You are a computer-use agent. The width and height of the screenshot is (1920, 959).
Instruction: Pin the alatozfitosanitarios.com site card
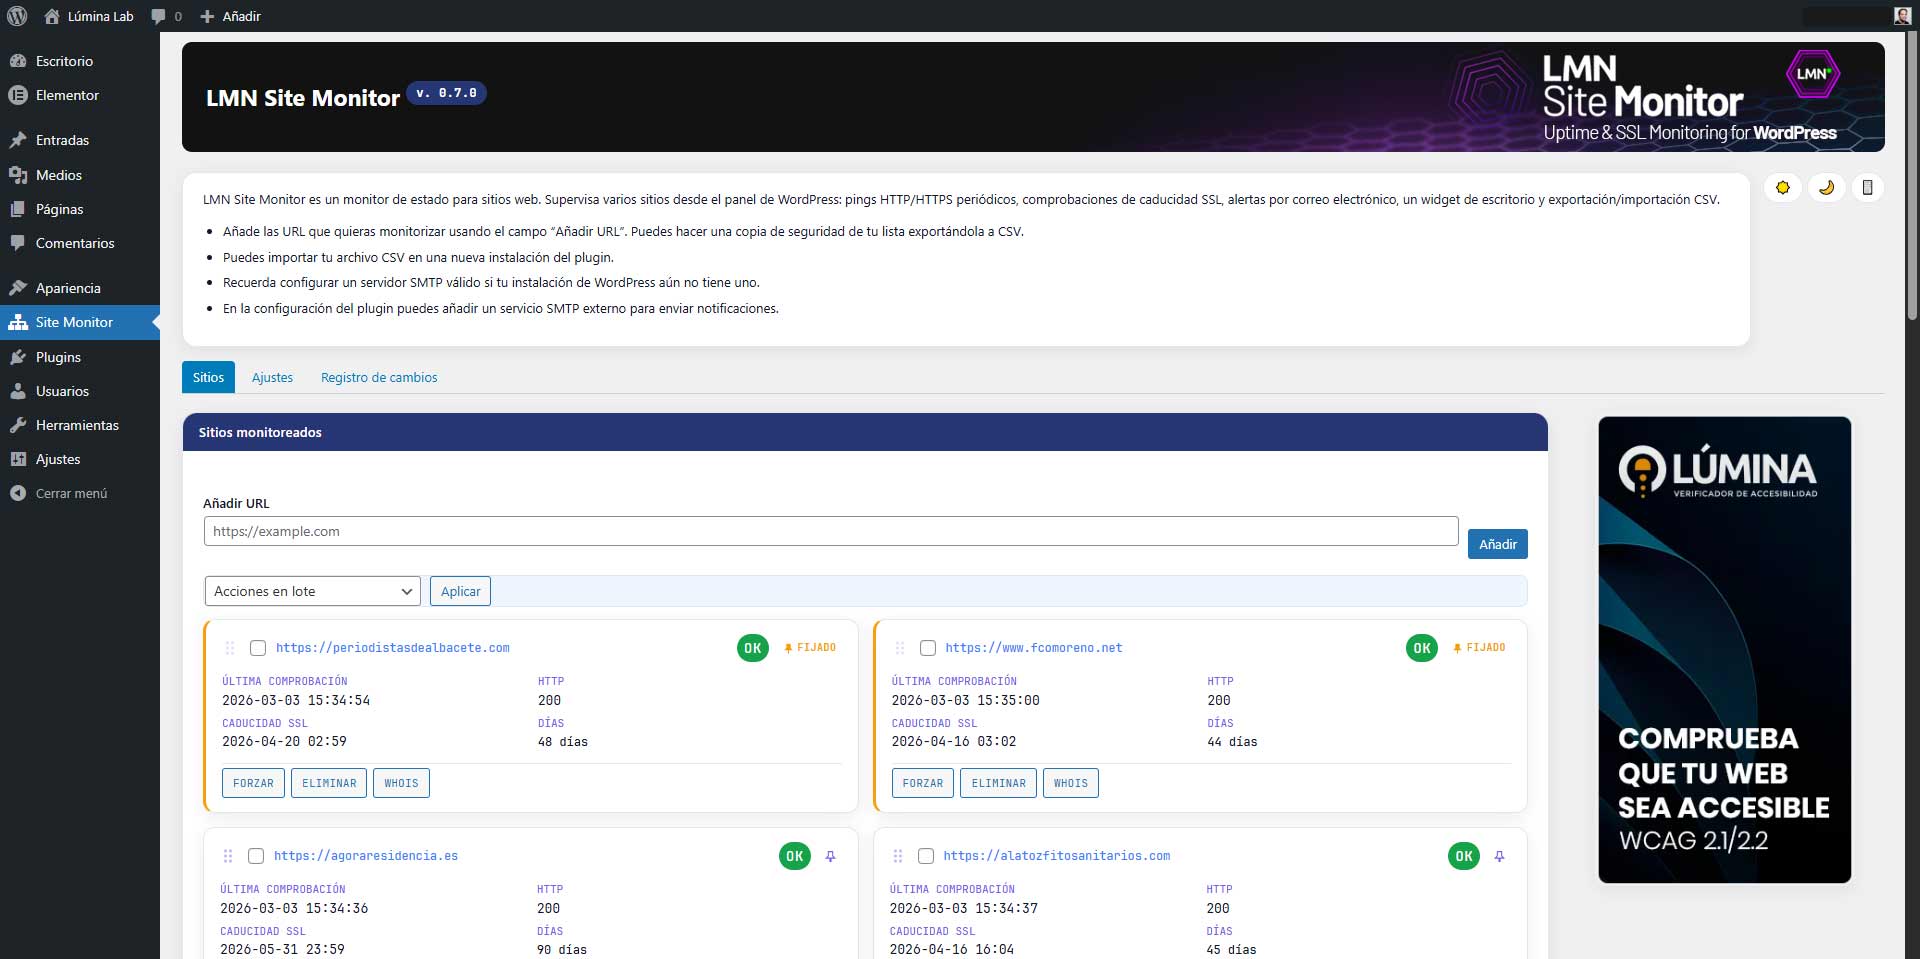point(1499,856)
